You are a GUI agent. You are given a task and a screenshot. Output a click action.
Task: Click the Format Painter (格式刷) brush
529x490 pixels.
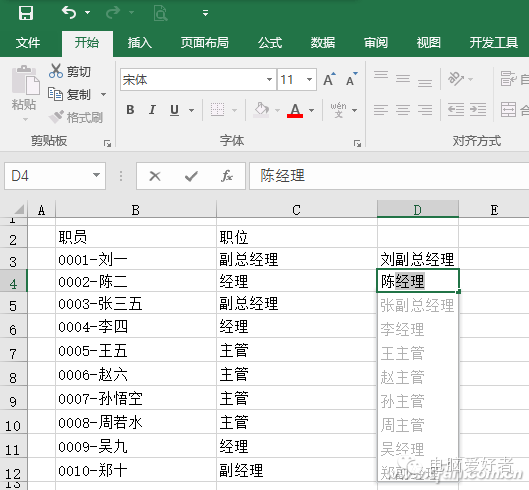56,117
